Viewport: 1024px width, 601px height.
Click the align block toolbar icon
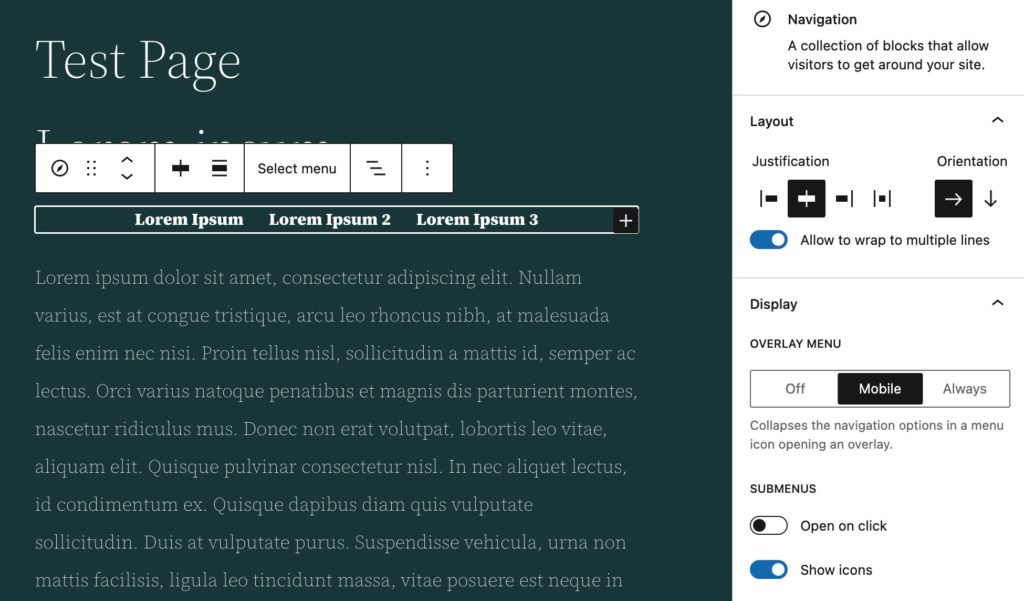219,168
